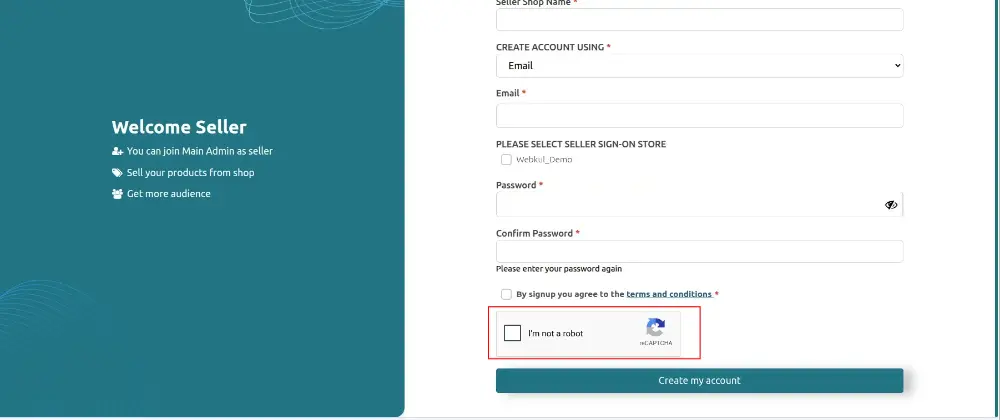Tick the Webkul_Demo store checkbox
Screen dimensions: 1000x420
506,159
